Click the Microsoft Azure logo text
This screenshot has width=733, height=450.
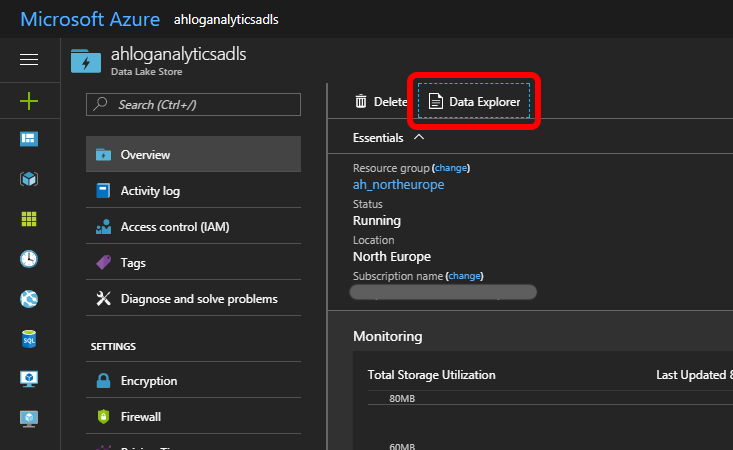click(90, 20)
